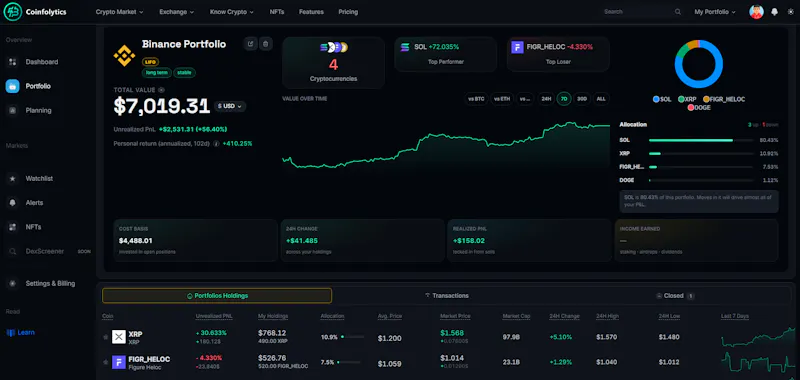Click the SOL top performer icon
This screenshot has width=800, height=380.
coord(405,47)
